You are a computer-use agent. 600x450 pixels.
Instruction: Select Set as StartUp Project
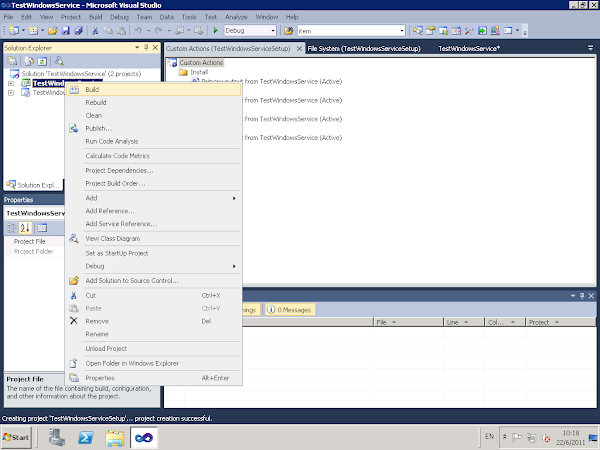click(x=154, y=253)
